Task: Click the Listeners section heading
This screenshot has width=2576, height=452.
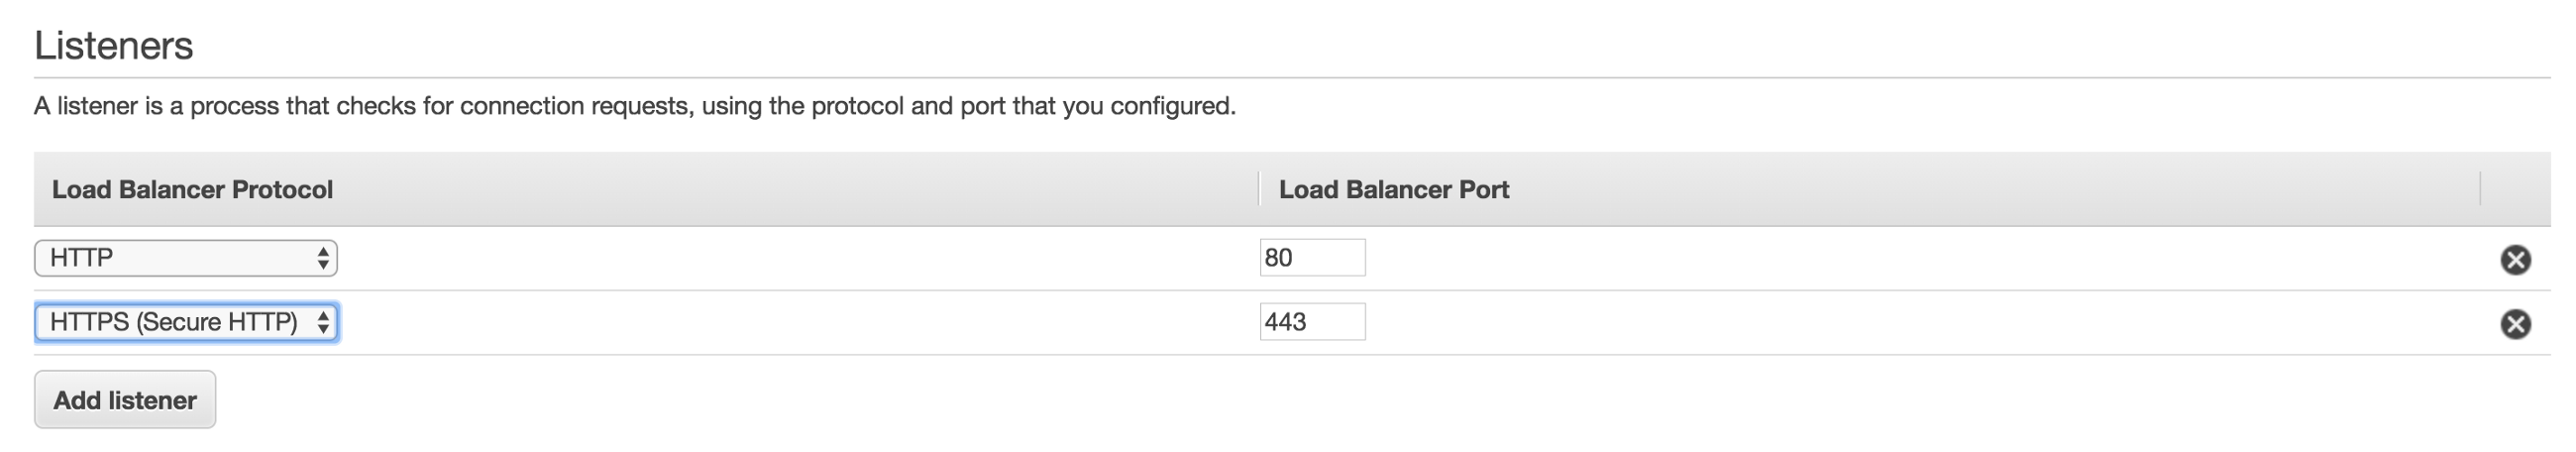Action: (114, 46)
